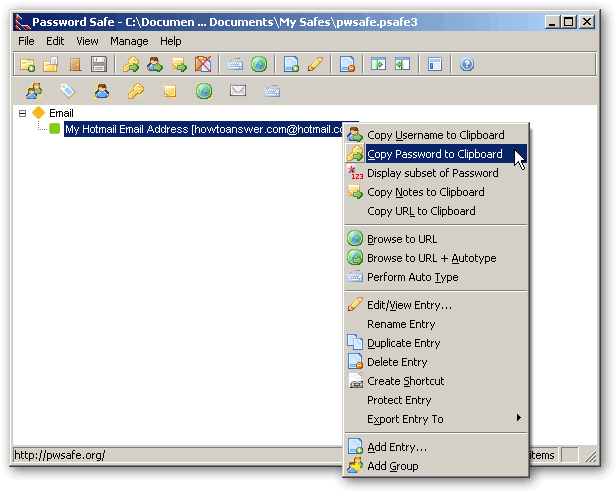This screenshot has height=493, width=616.
Task: Click the Password Safe title bar icon
Action: tap(22, 22)
